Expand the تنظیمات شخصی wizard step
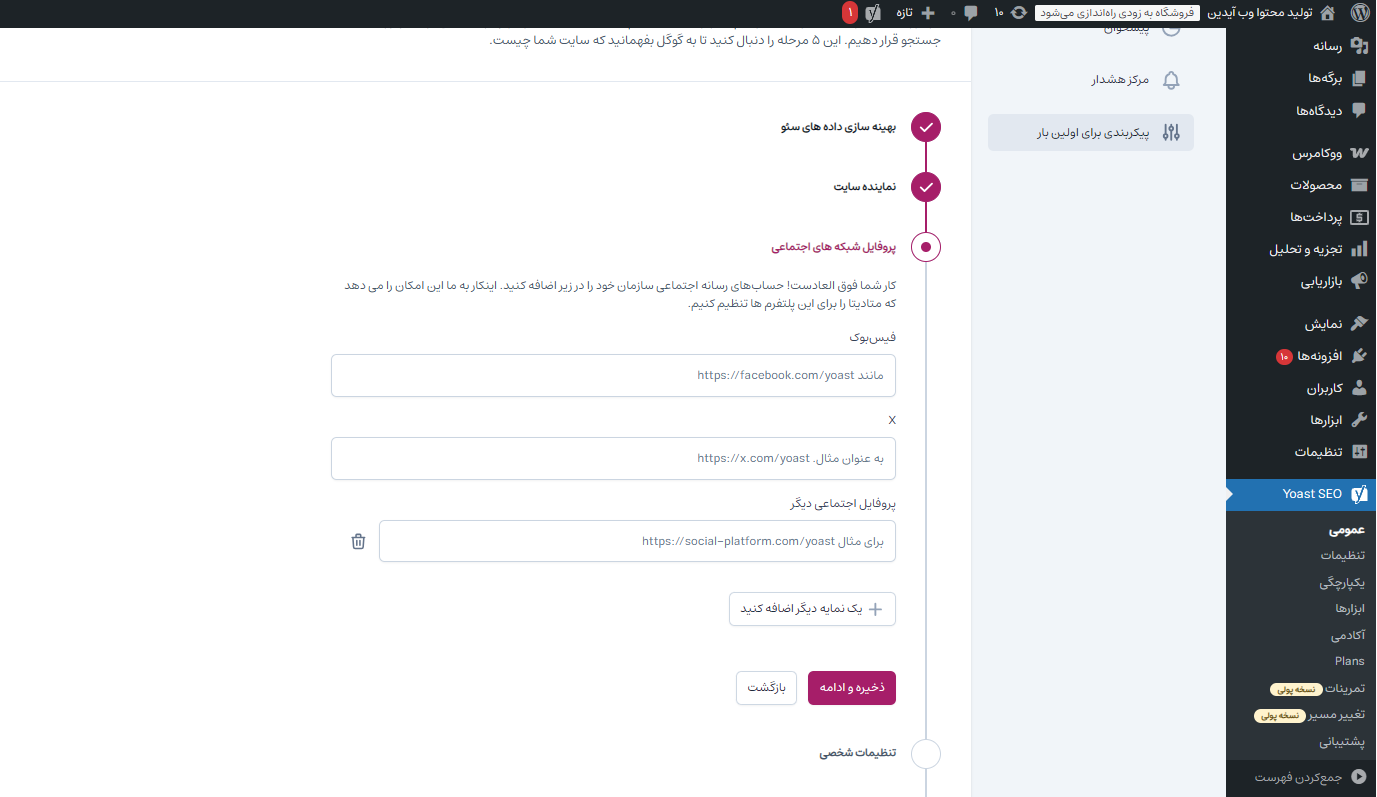 pyautogui.click(x=925, y=754)
